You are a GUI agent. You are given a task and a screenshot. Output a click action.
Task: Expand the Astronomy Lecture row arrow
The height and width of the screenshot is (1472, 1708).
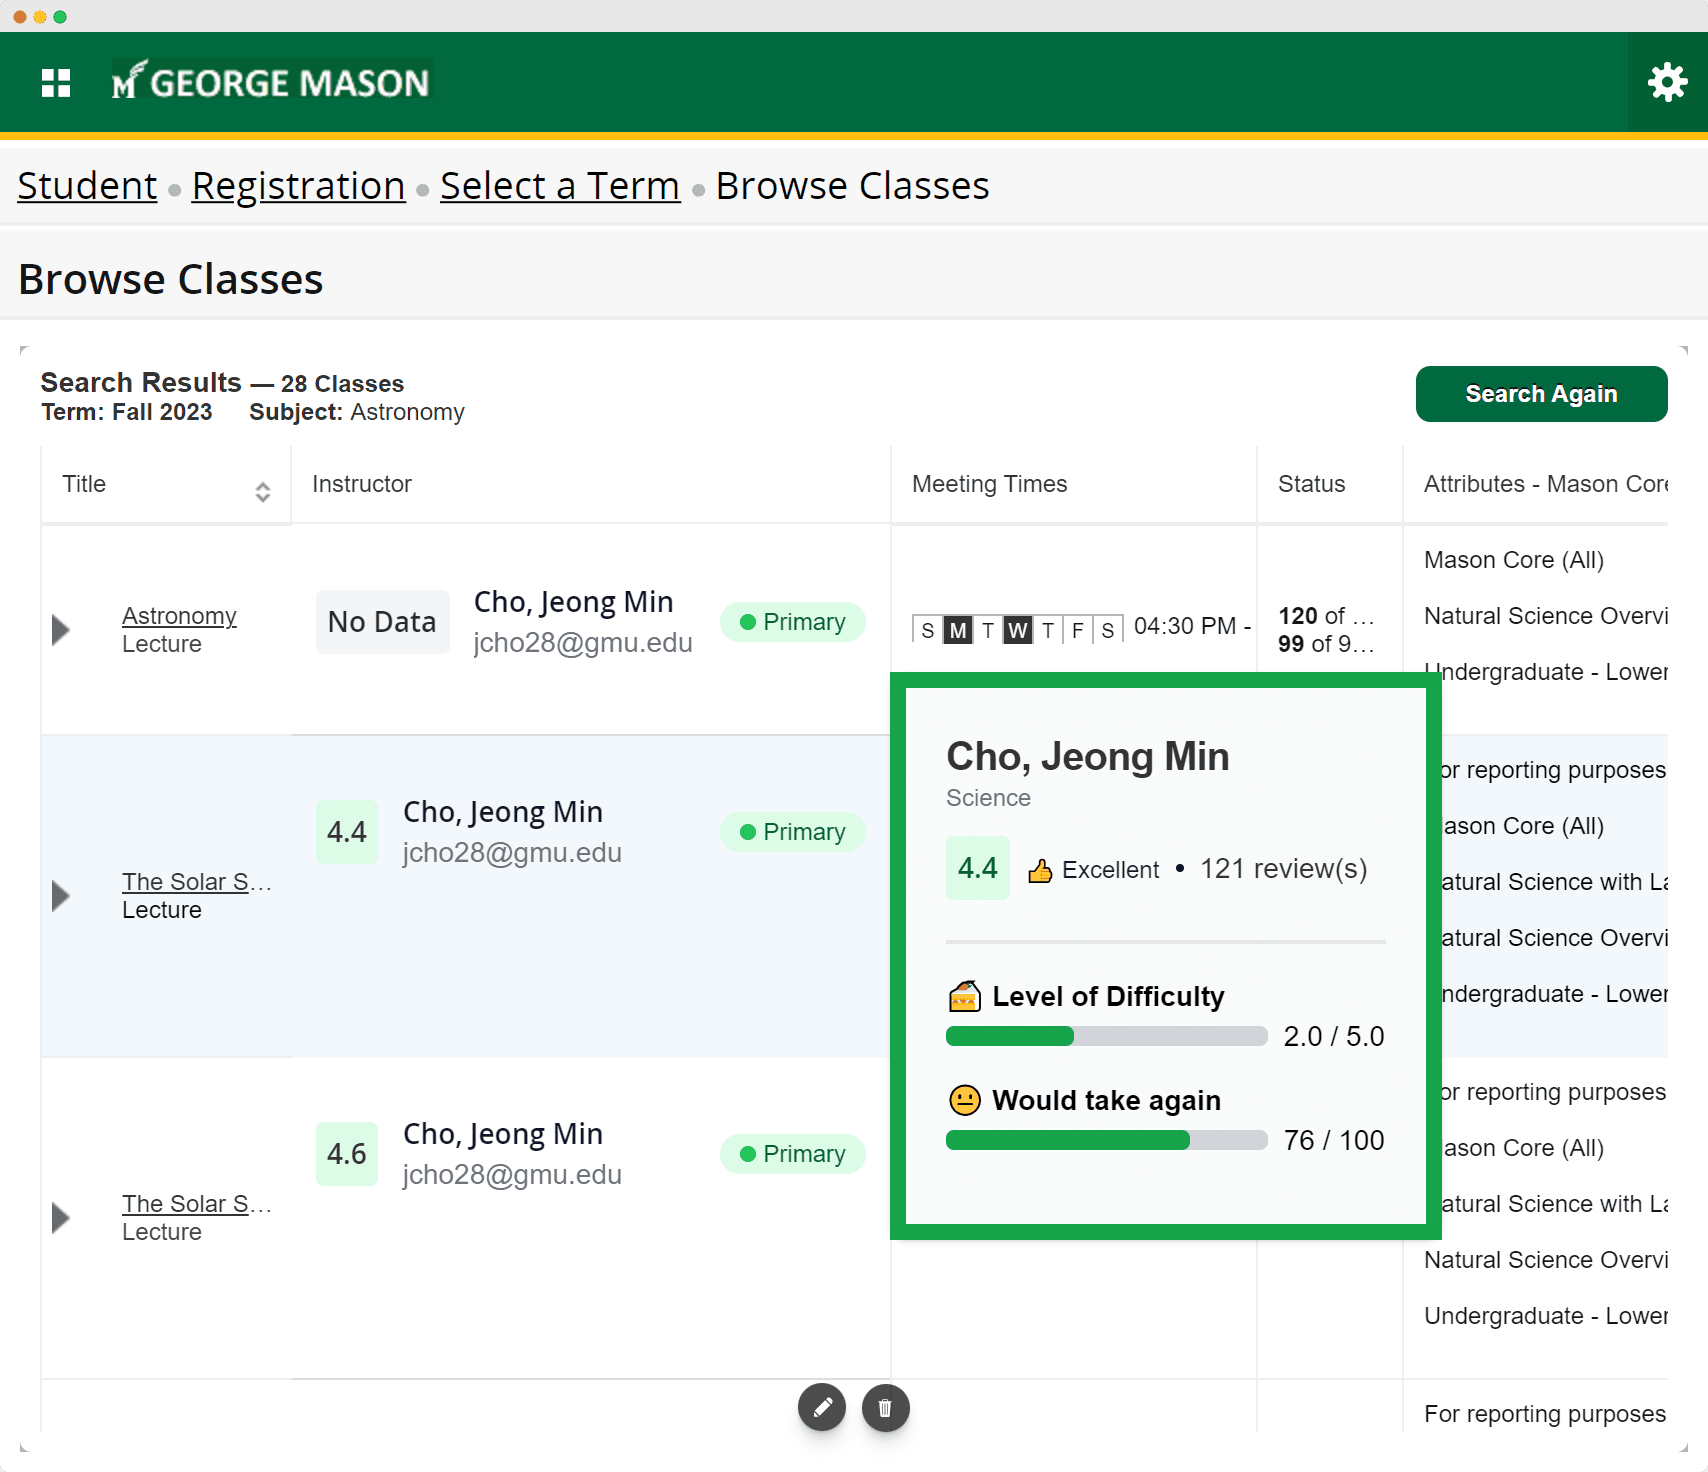(x=61, y=630)
